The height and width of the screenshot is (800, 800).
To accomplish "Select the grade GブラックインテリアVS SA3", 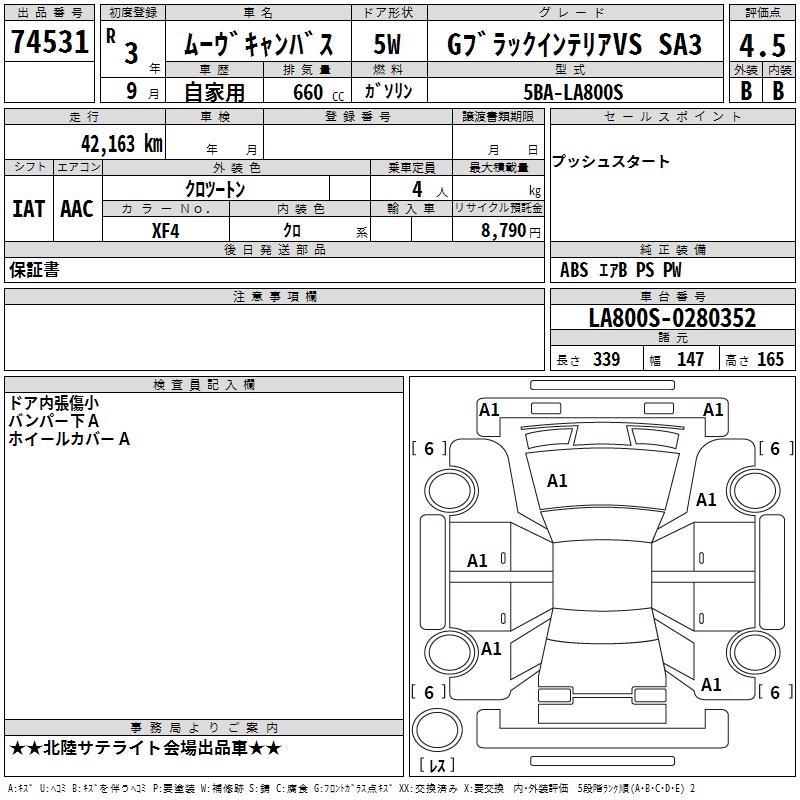I will click(574, 44).
